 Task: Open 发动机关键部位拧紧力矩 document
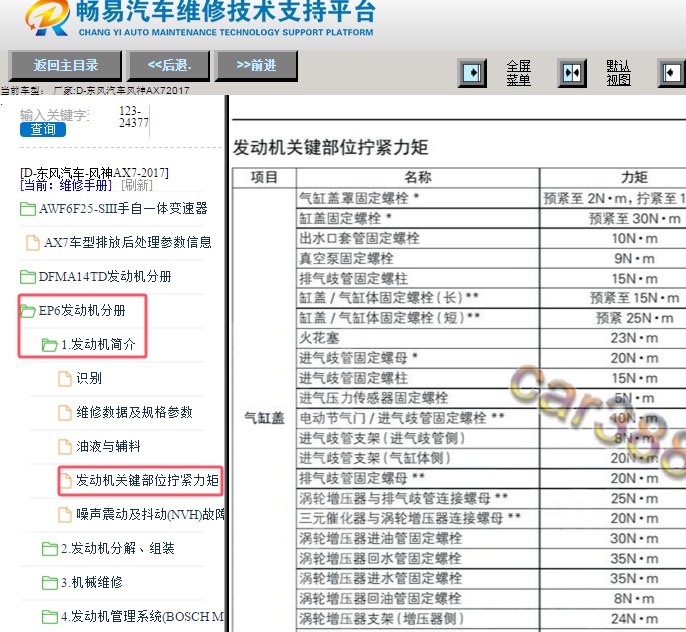(147, 481)
